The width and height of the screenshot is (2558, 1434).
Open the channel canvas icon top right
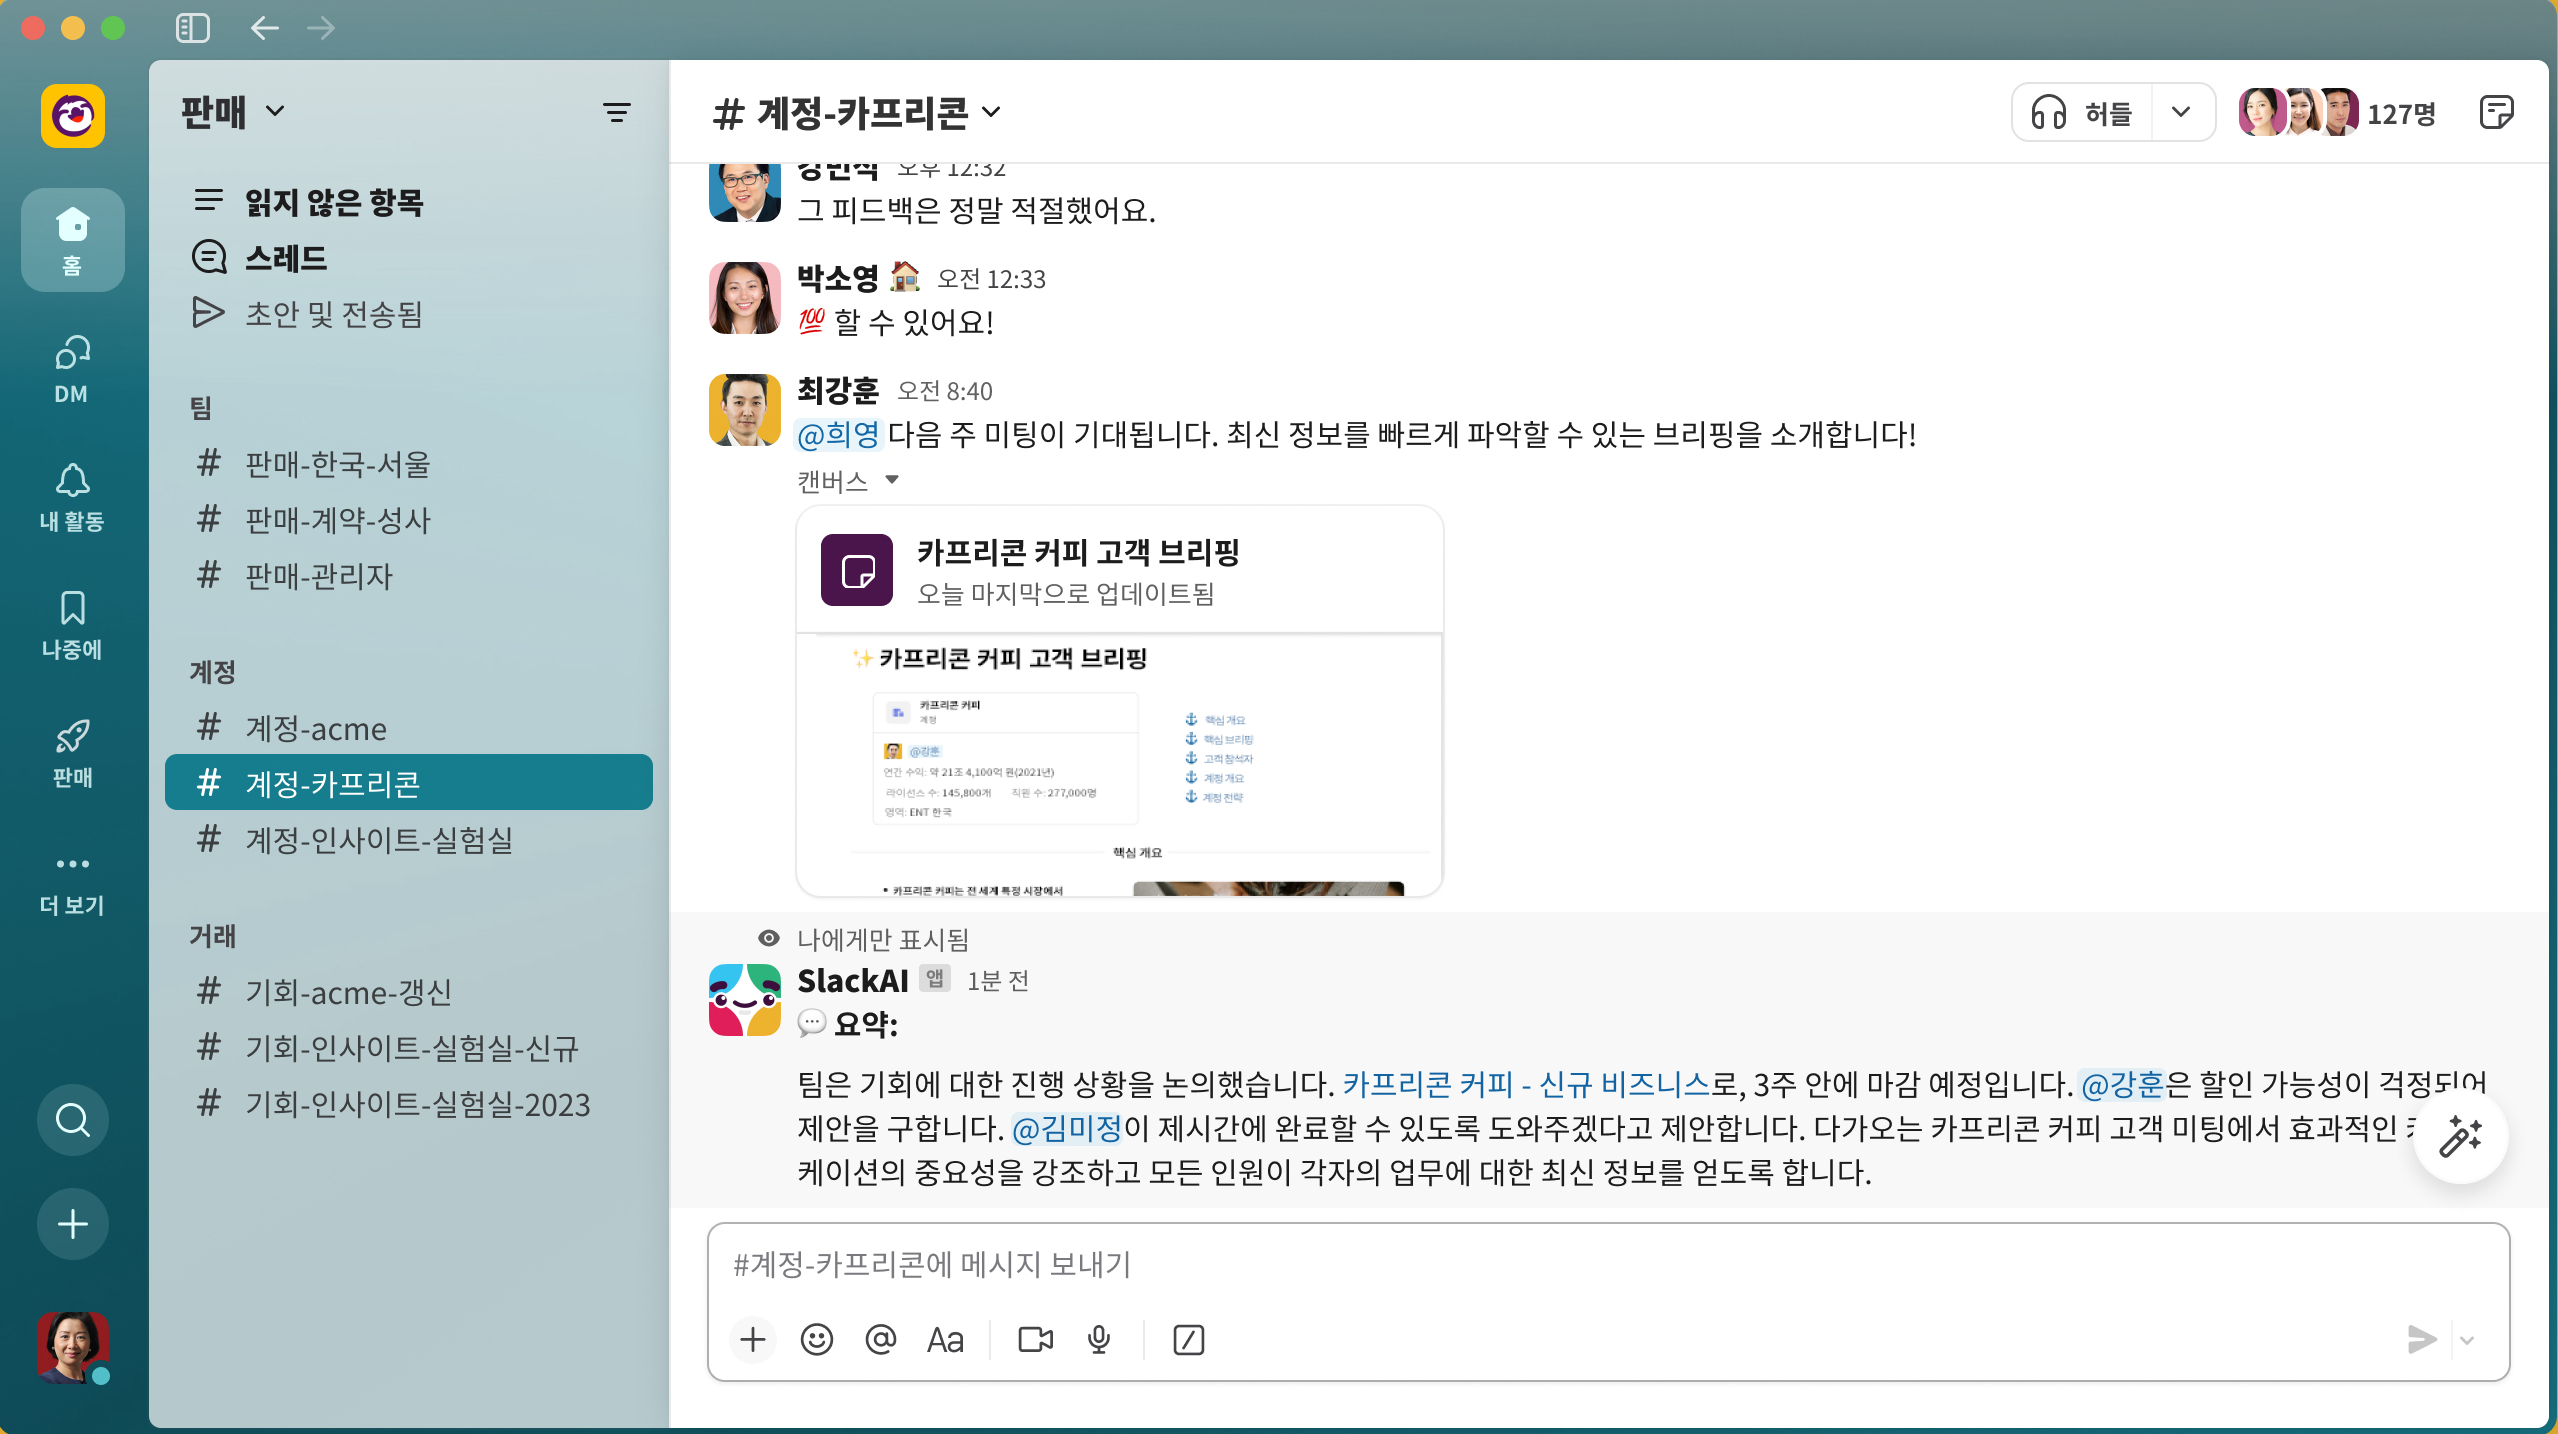(2497, 112)
